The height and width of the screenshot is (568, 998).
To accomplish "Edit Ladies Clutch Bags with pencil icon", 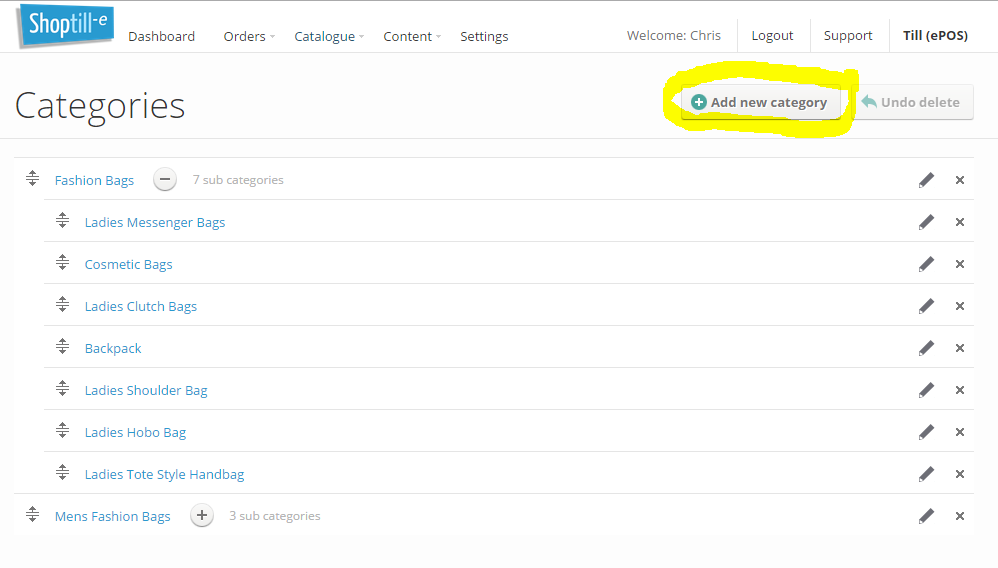I will tap(927, 306).
